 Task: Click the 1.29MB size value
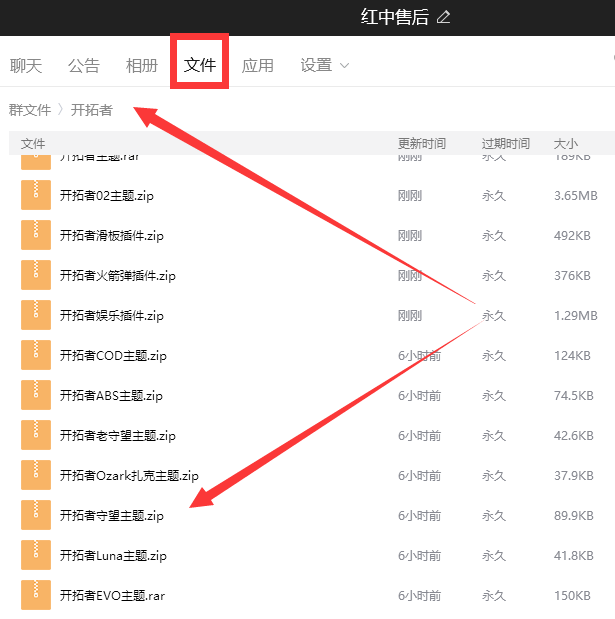[576, 315]
